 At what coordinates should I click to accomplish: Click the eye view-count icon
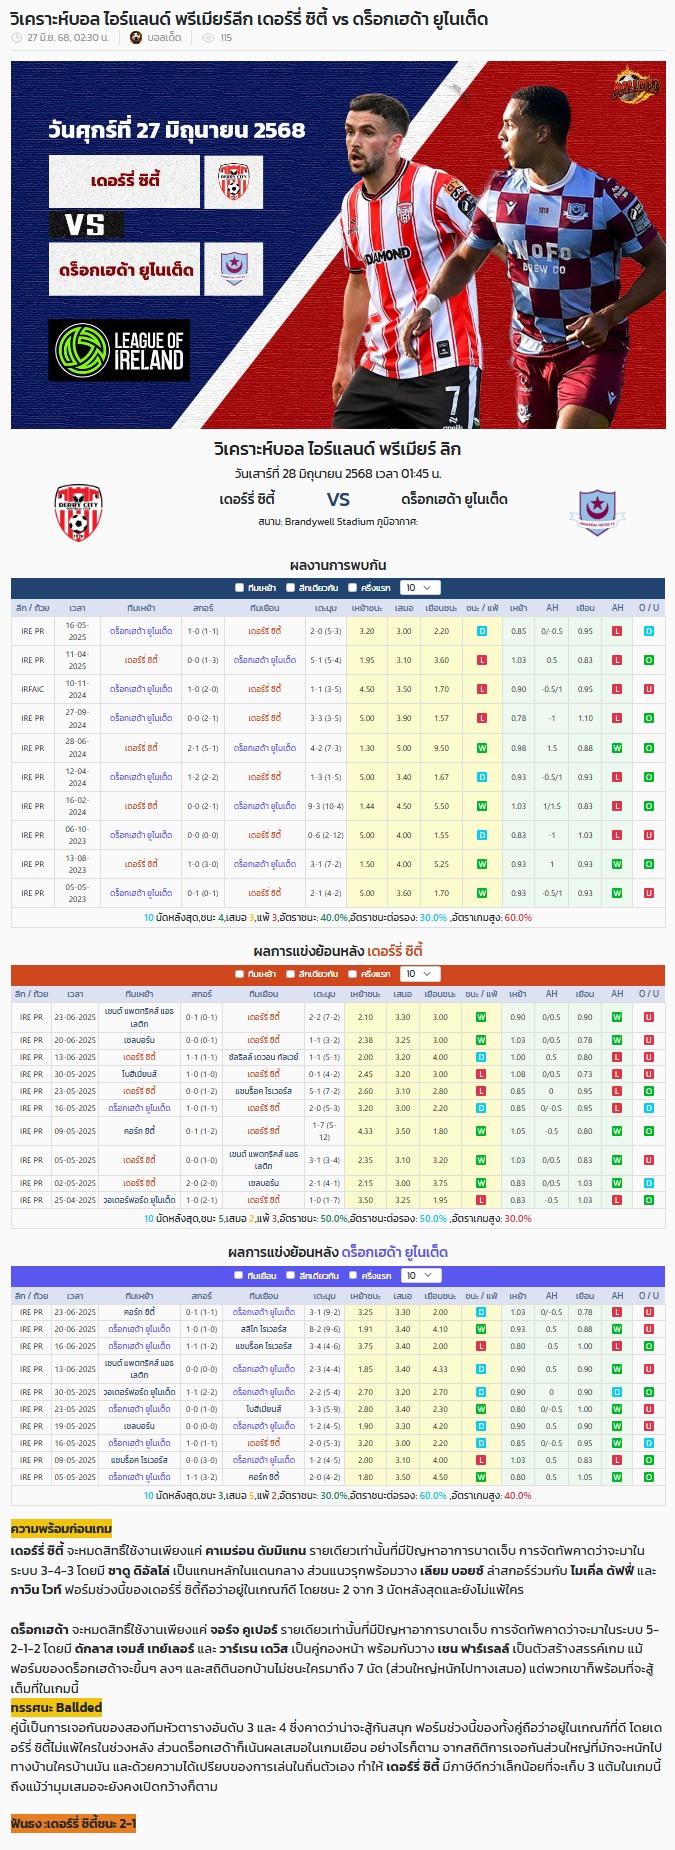coord(208,38)
